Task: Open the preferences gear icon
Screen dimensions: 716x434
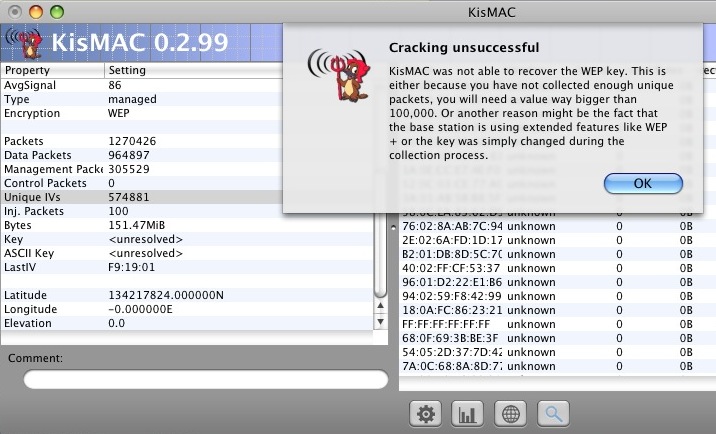Action: 426,414
